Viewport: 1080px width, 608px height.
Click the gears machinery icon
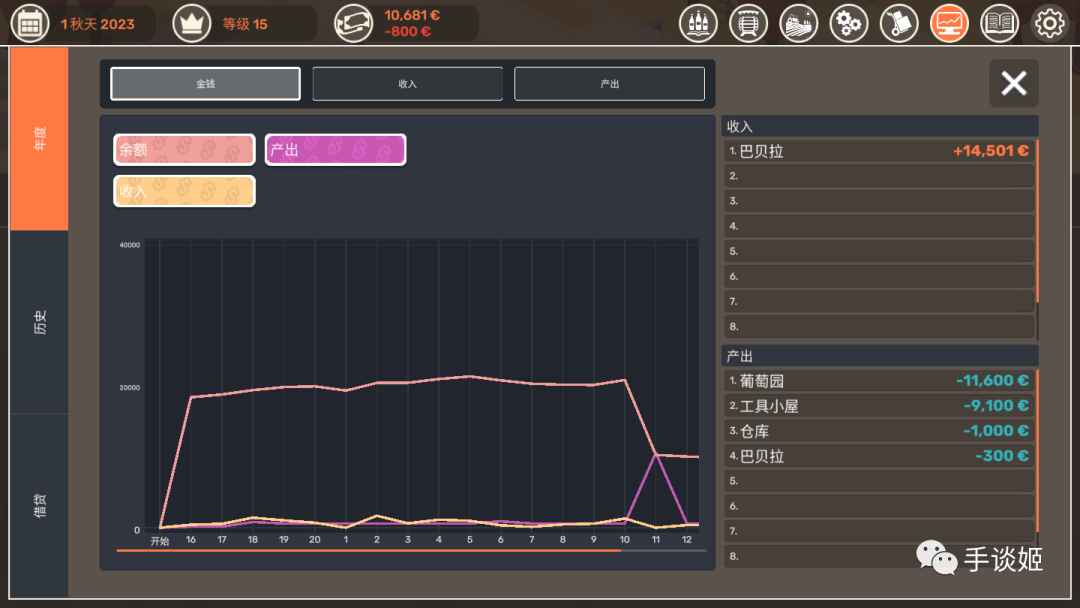[x=849, y=22]
